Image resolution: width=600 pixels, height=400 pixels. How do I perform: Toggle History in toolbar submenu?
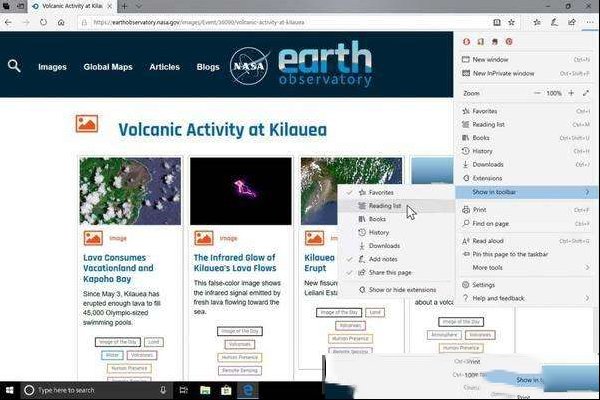point(396,232)
